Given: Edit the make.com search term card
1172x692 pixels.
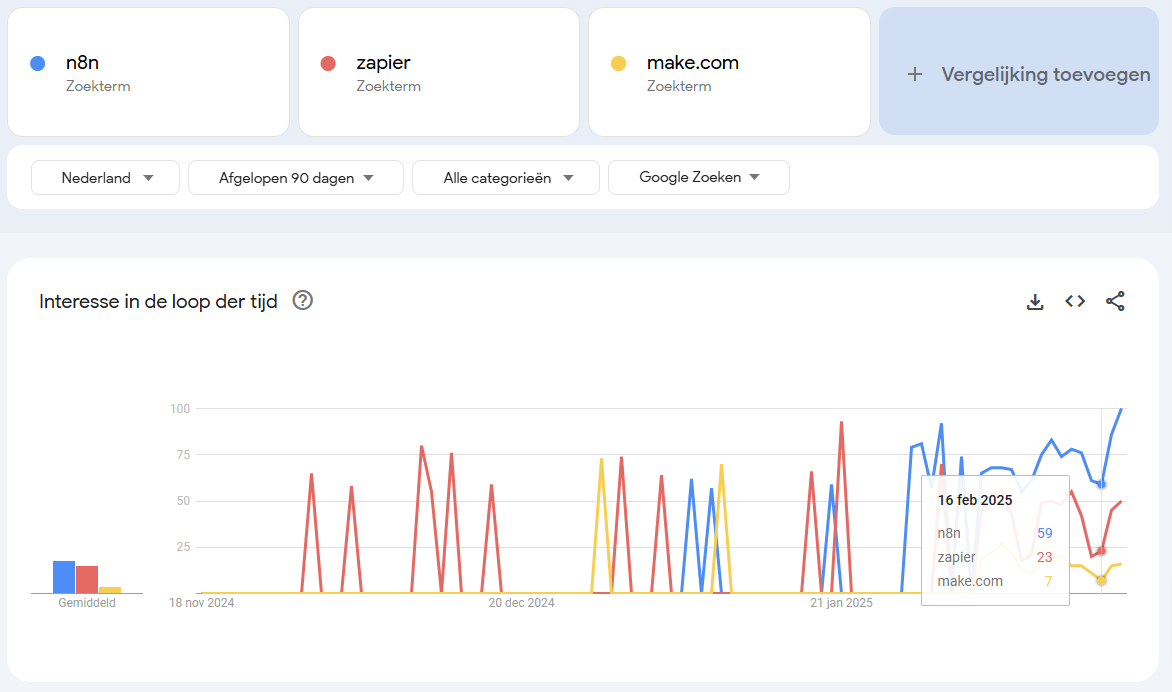Looking at the screenshot, I should click(x=730, y=72).
